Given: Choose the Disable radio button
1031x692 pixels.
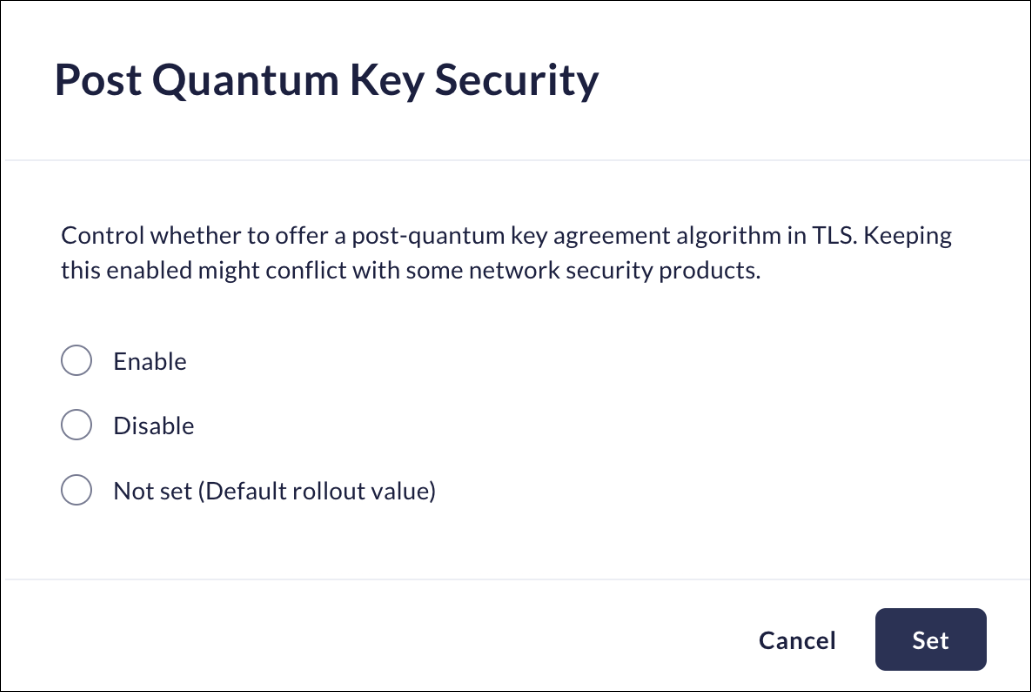Looking at the screenshot, I should [x=76, y=426].
